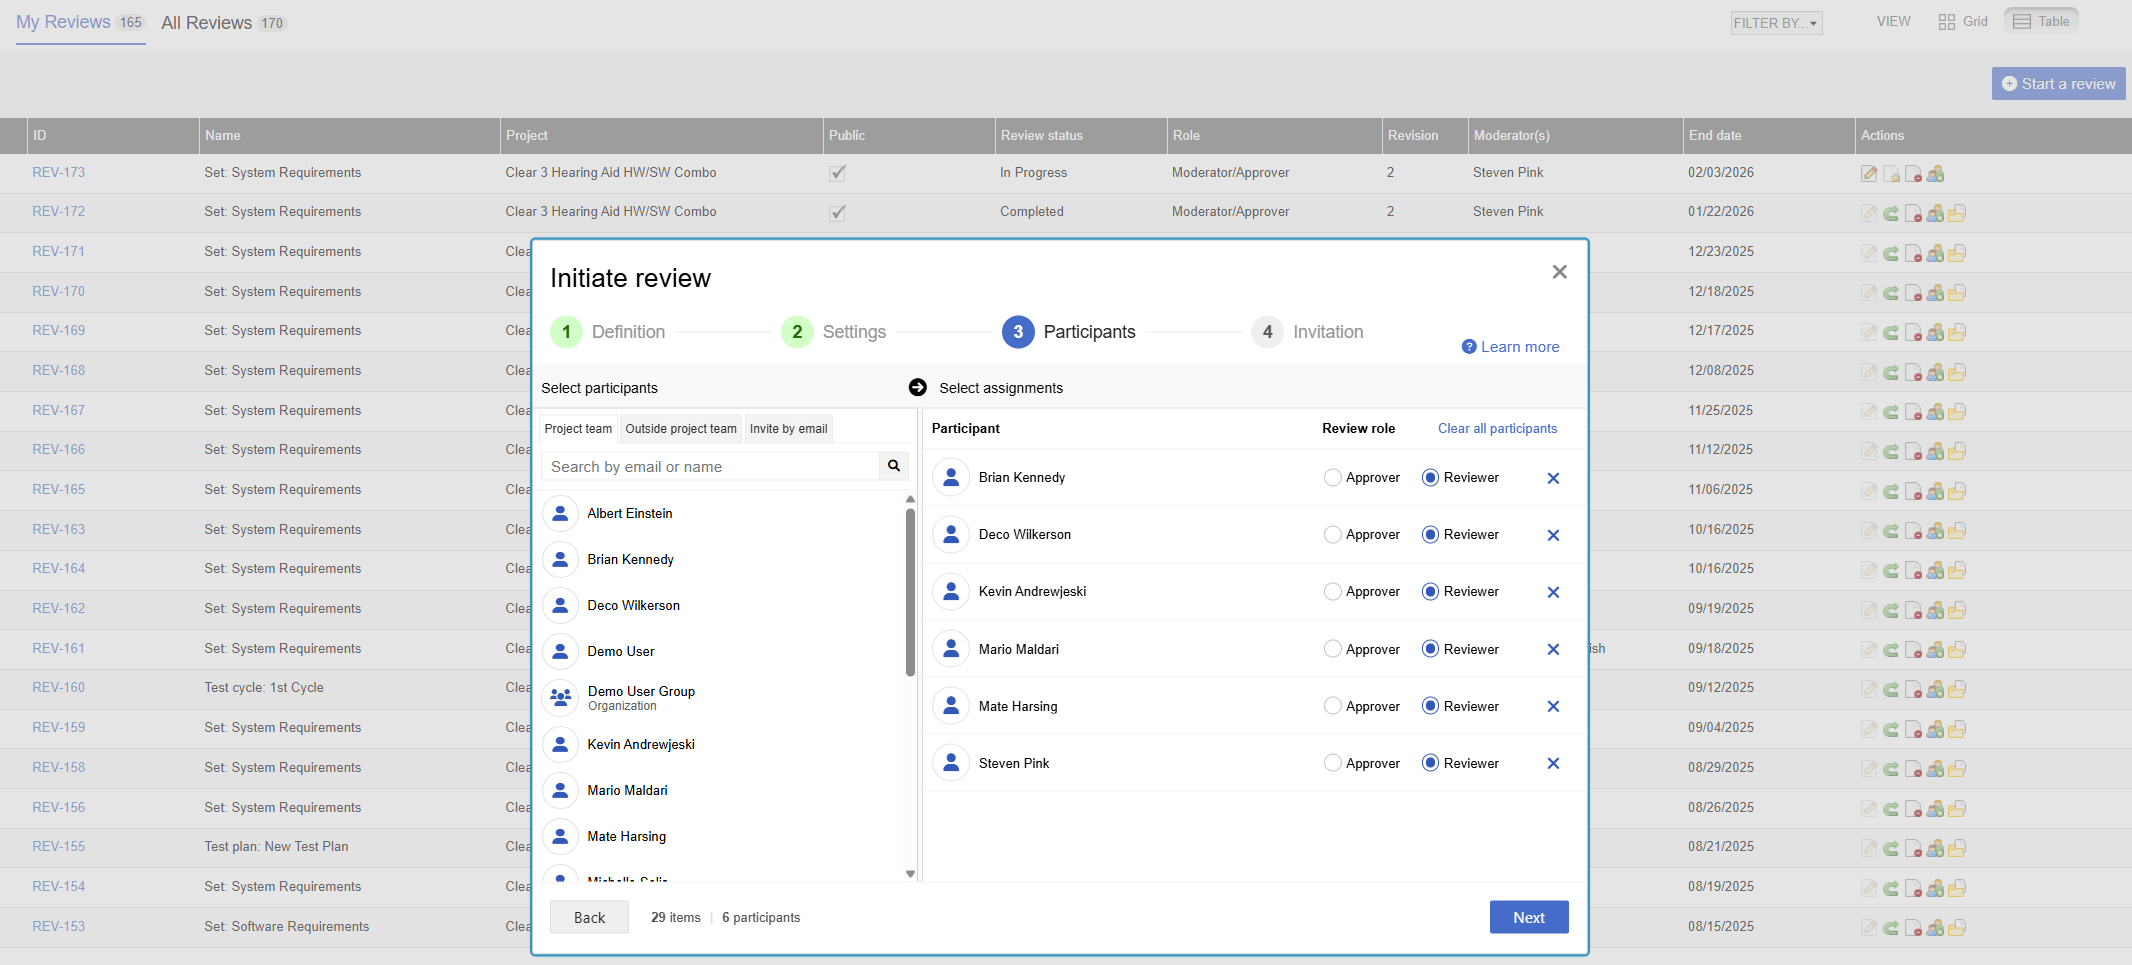Remove Mate Harsing from assigned participants
2132x965 pixels.
(1553, 706)
